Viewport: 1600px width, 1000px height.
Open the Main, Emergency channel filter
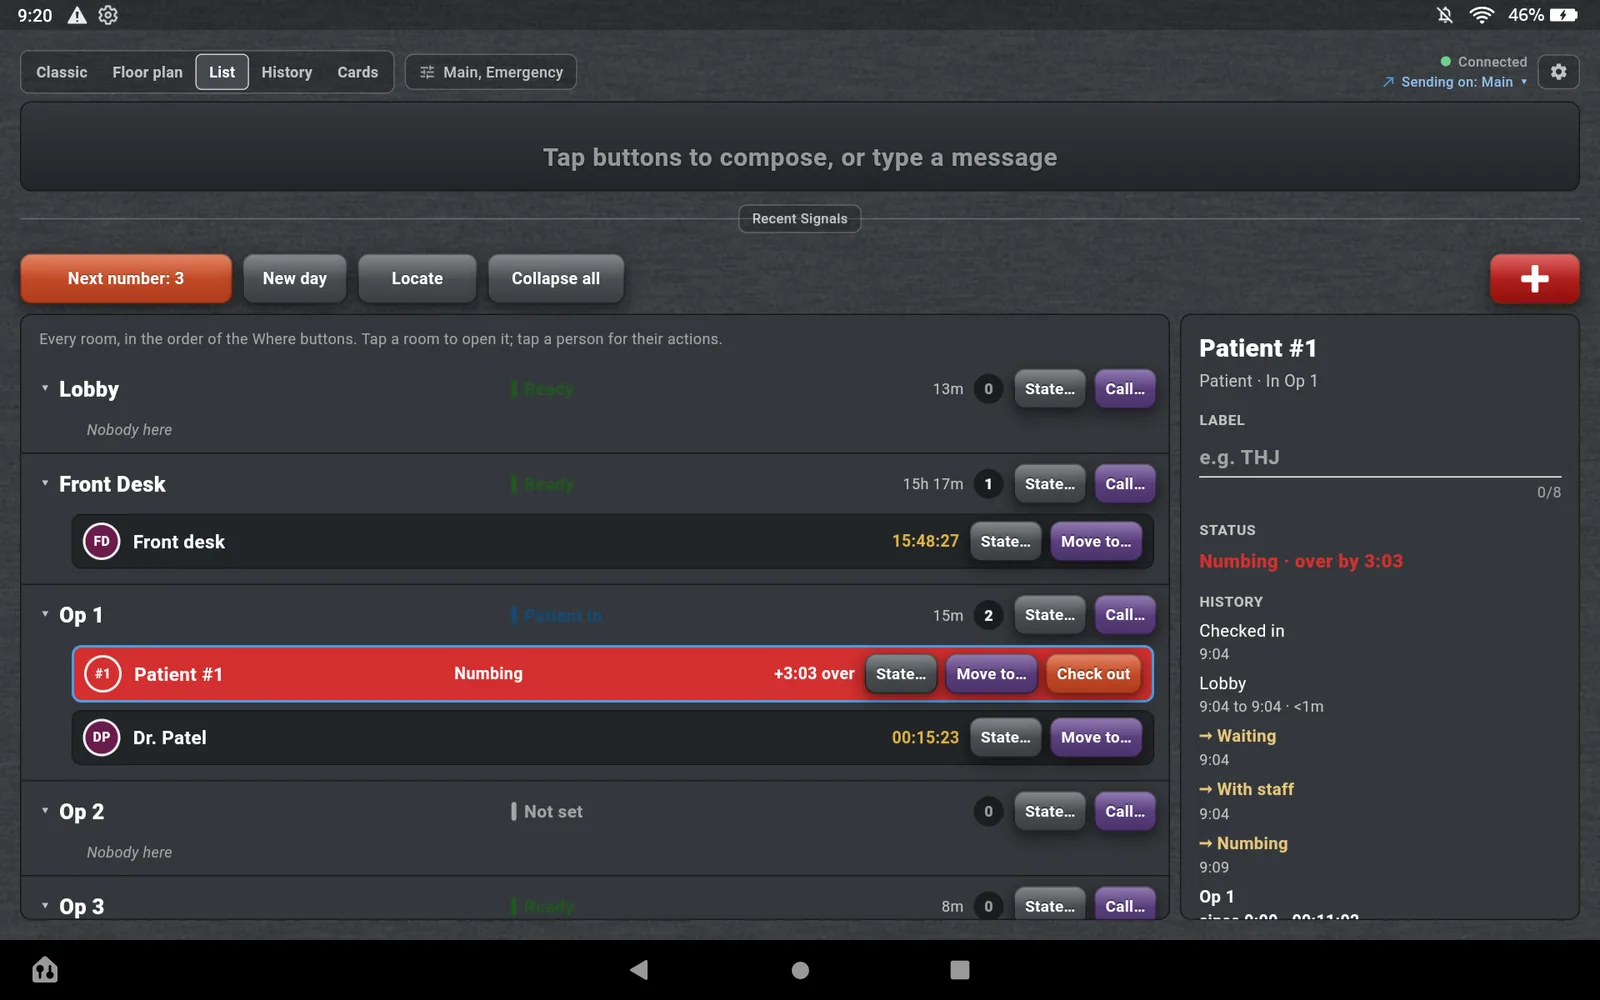coord(491,72)
